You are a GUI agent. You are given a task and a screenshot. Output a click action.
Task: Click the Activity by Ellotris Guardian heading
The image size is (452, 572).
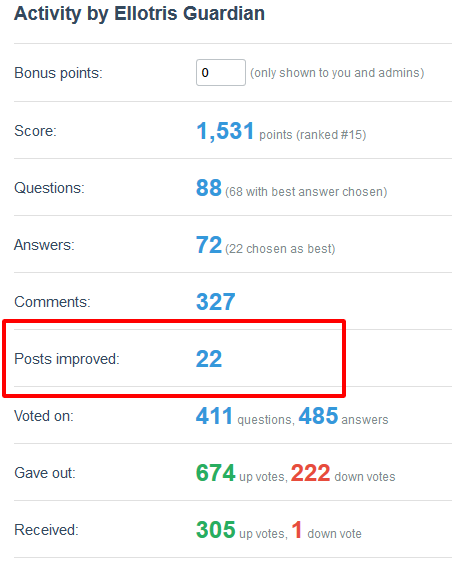click(139, 13)
